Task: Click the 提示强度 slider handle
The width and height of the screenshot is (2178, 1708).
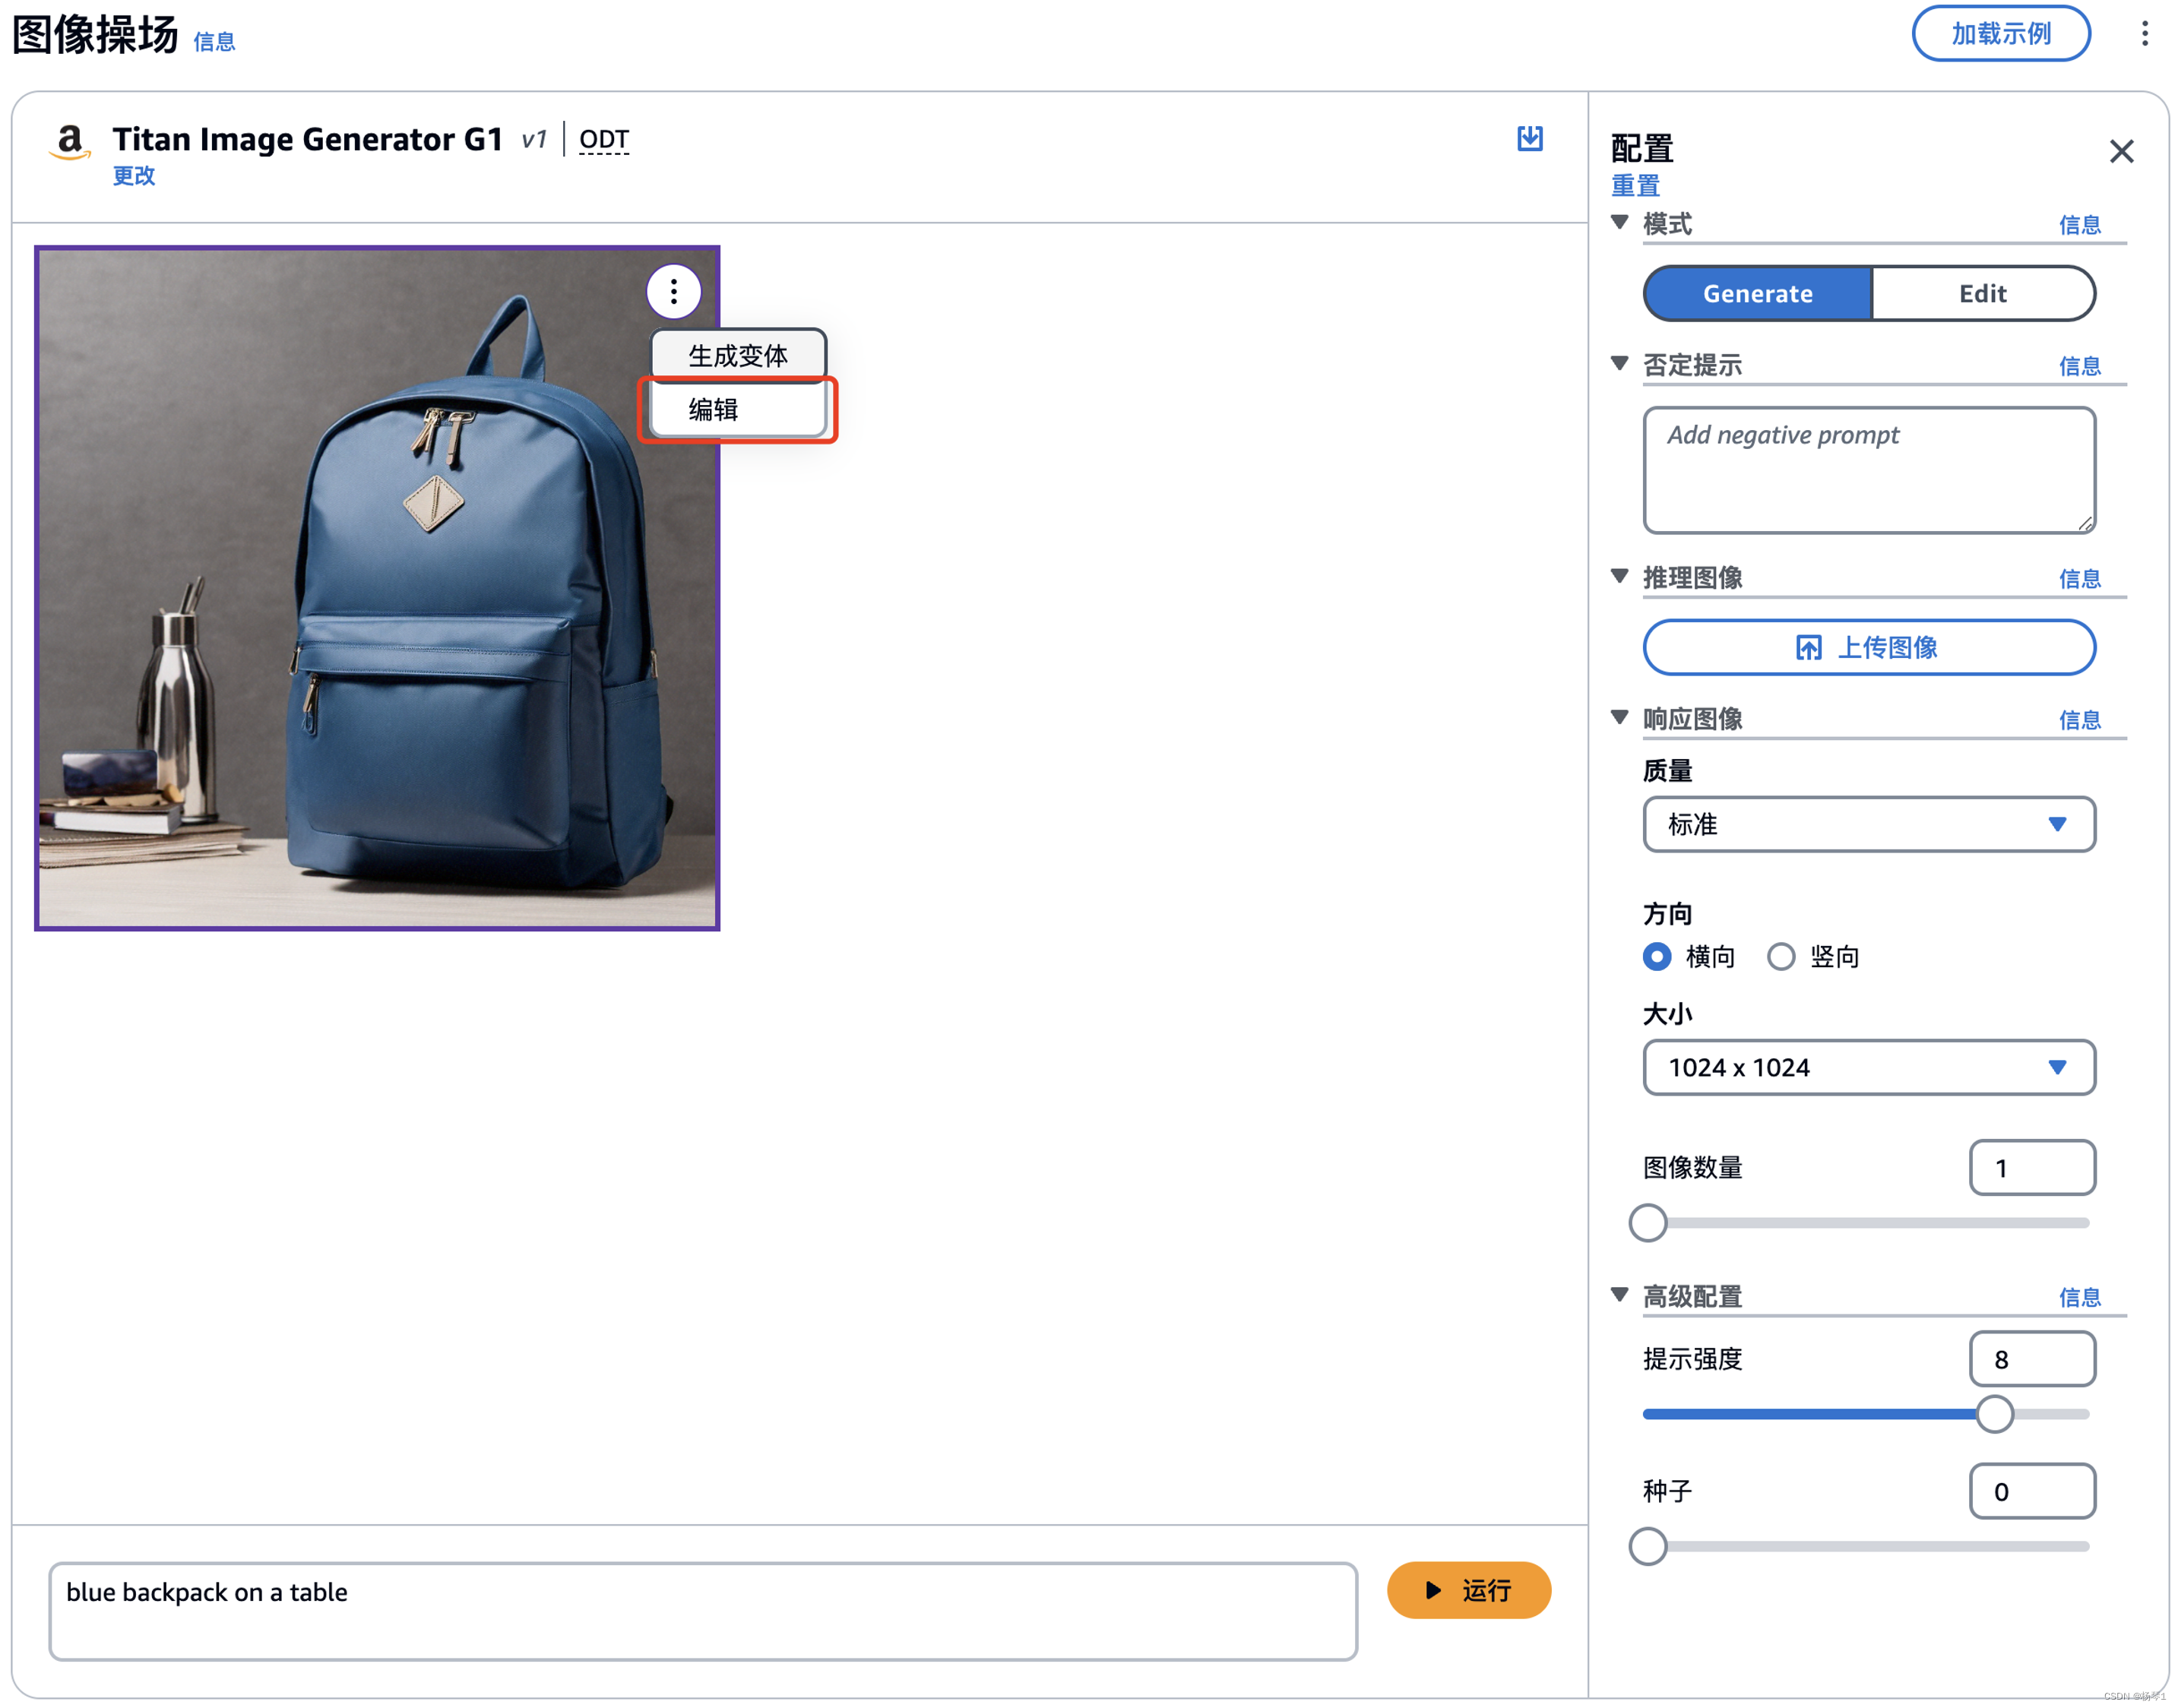Action: 1993,1414
